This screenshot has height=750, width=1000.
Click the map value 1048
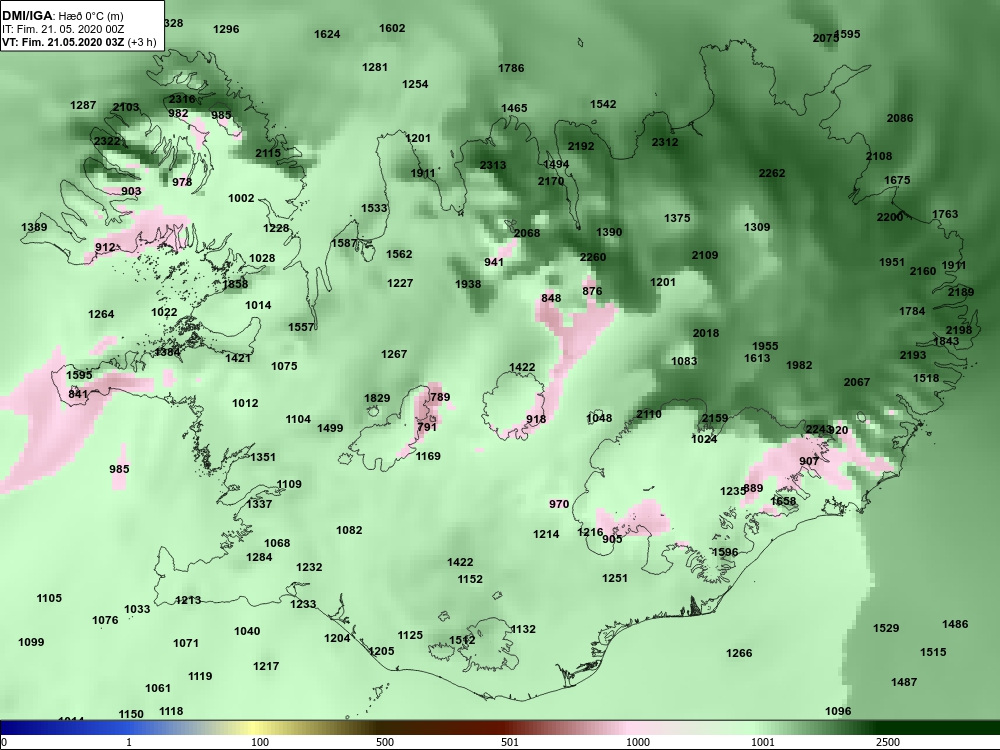(x=599, y=418)
